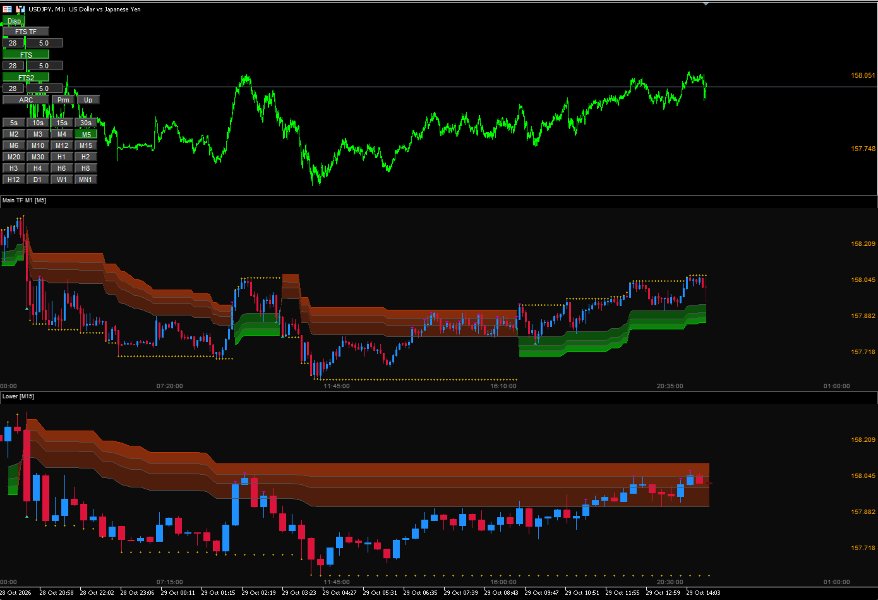Toggle the ARC button
878x600 pixels.
pyautogui.click(x=26, y=100)
